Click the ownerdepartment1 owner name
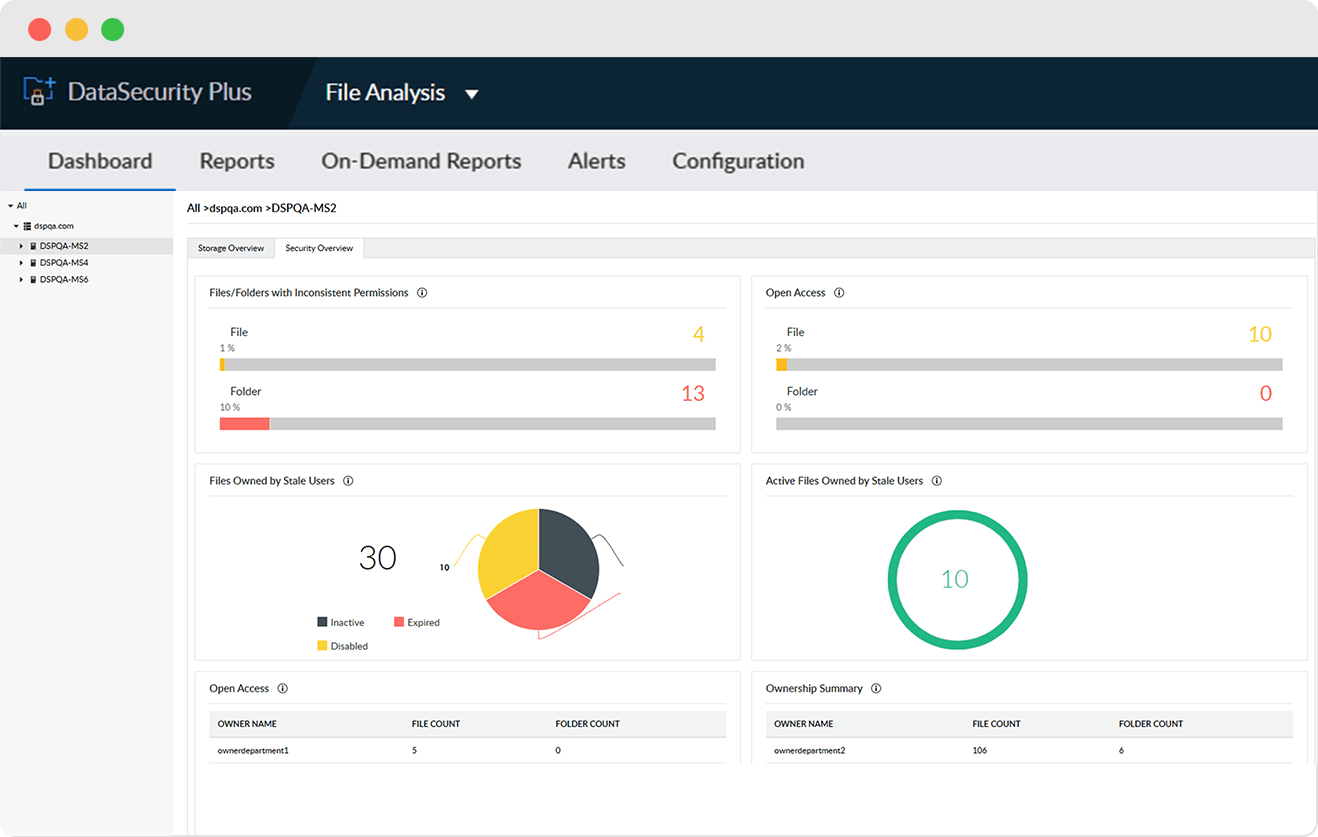Screen dimensions: 1318x837 [253, 750]
